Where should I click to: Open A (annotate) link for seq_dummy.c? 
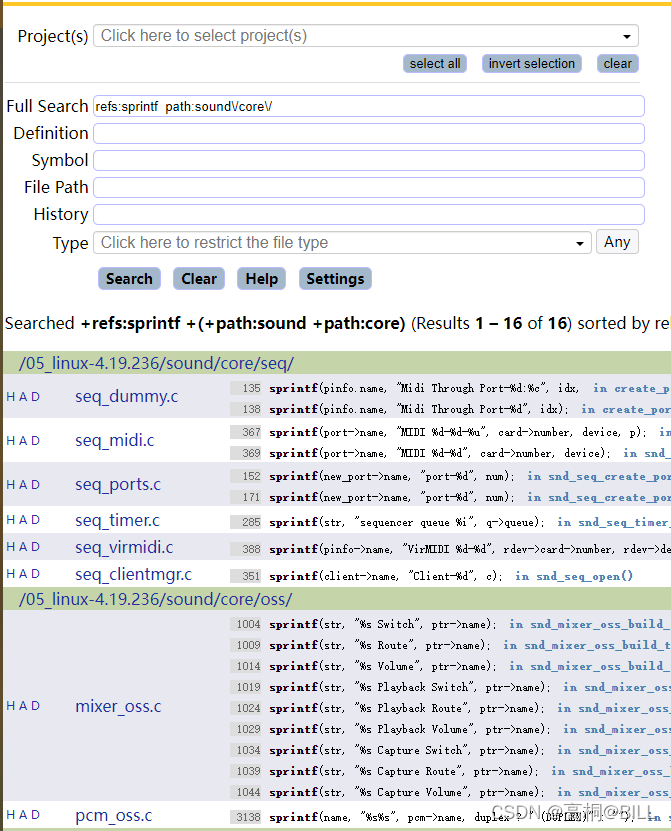(23, 397)
